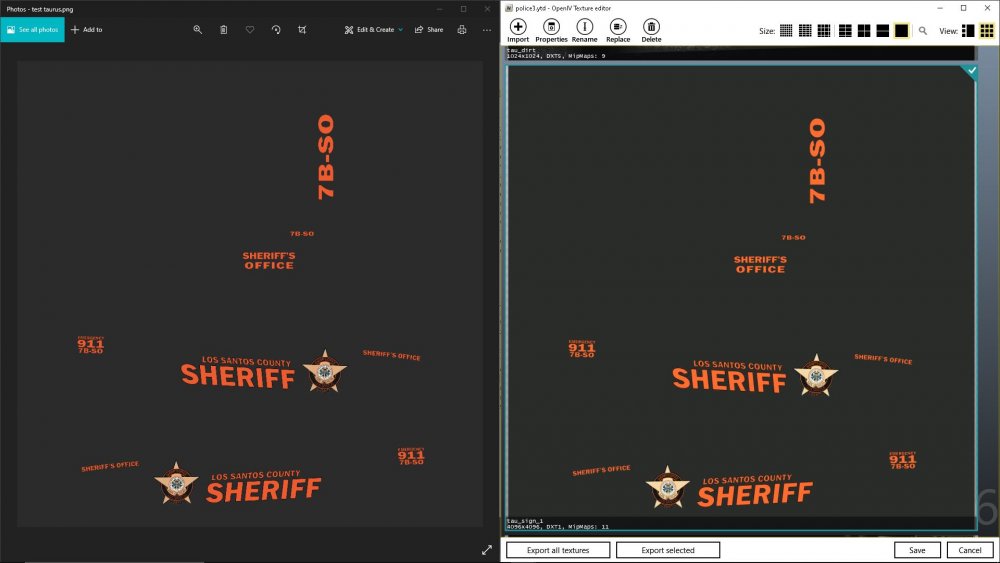Select the largest single-tile thumbnail size
The width and height of the screenshot is (1000, 563).
coord(901,31)
